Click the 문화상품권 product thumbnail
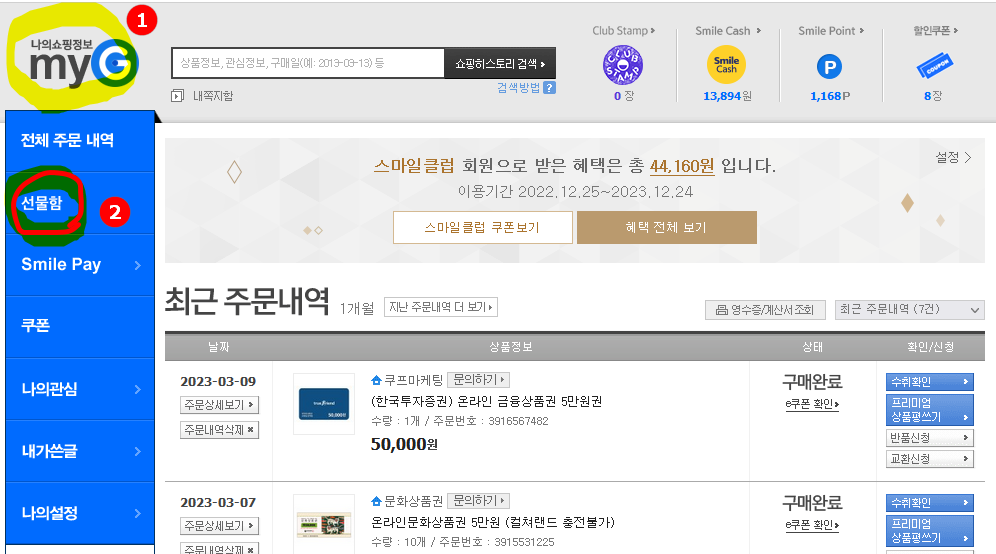This screenshot has height=554, width=996. click(324, 525)
